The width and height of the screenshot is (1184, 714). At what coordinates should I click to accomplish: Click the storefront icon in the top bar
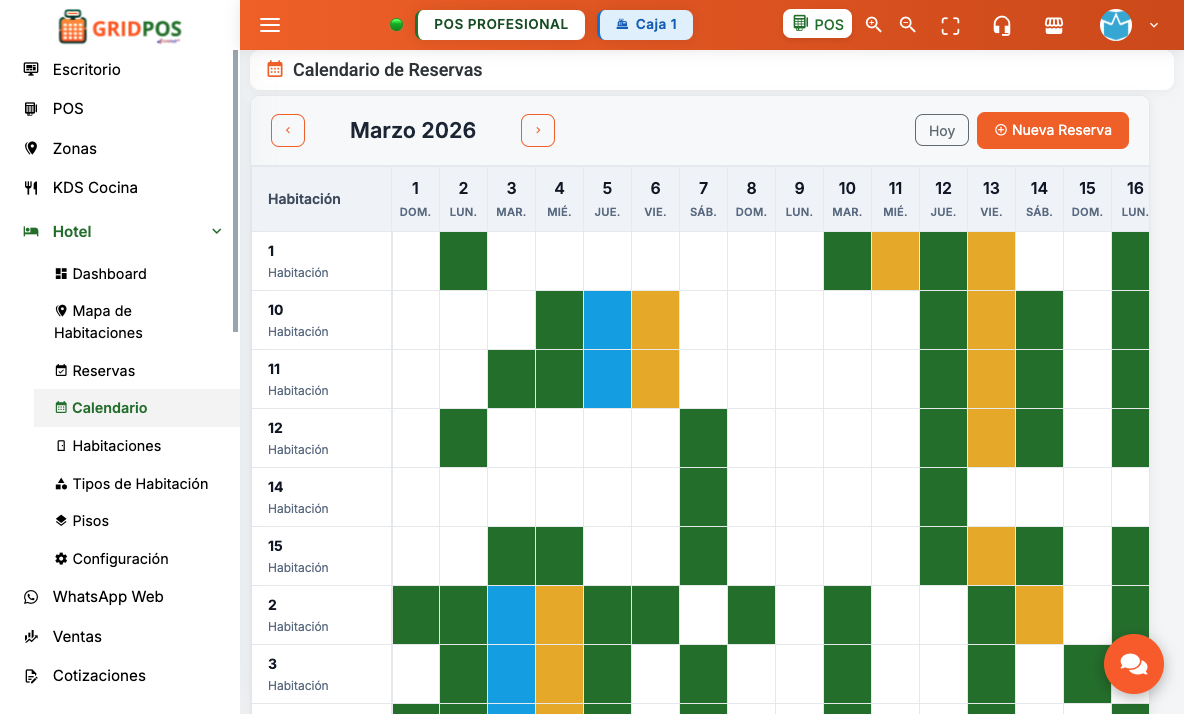coord(1053,24)
